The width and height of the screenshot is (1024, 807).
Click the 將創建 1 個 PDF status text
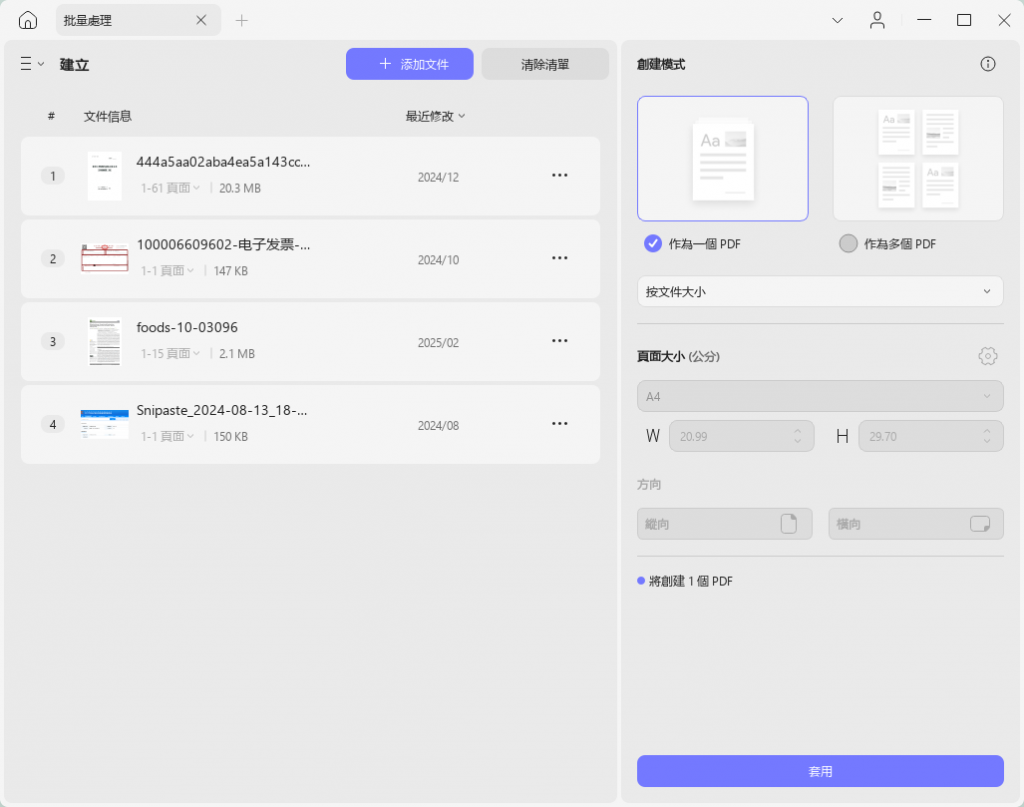[x=691, y=581]
